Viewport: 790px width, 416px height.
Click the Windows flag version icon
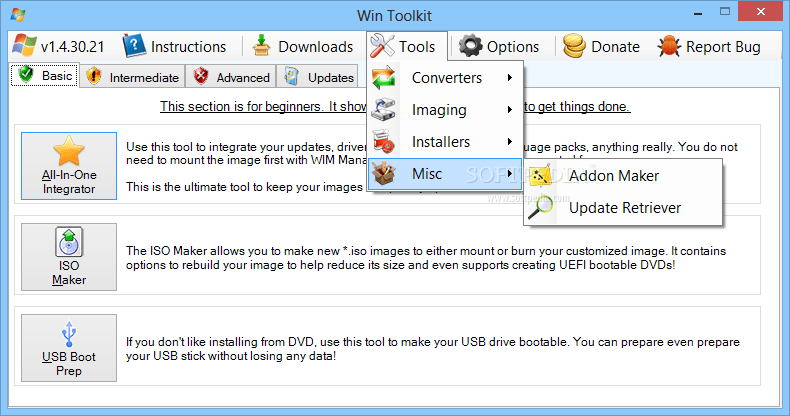24,46
